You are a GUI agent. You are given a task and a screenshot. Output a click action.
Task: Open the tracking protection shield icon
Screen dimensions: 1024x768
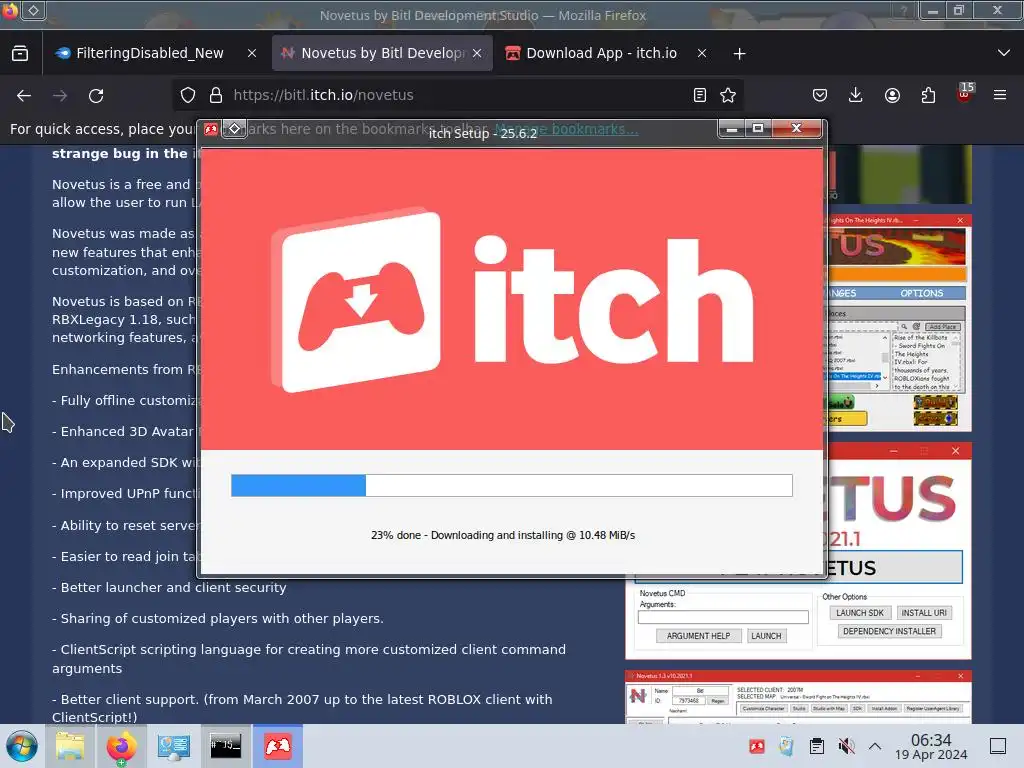[188, 95]
